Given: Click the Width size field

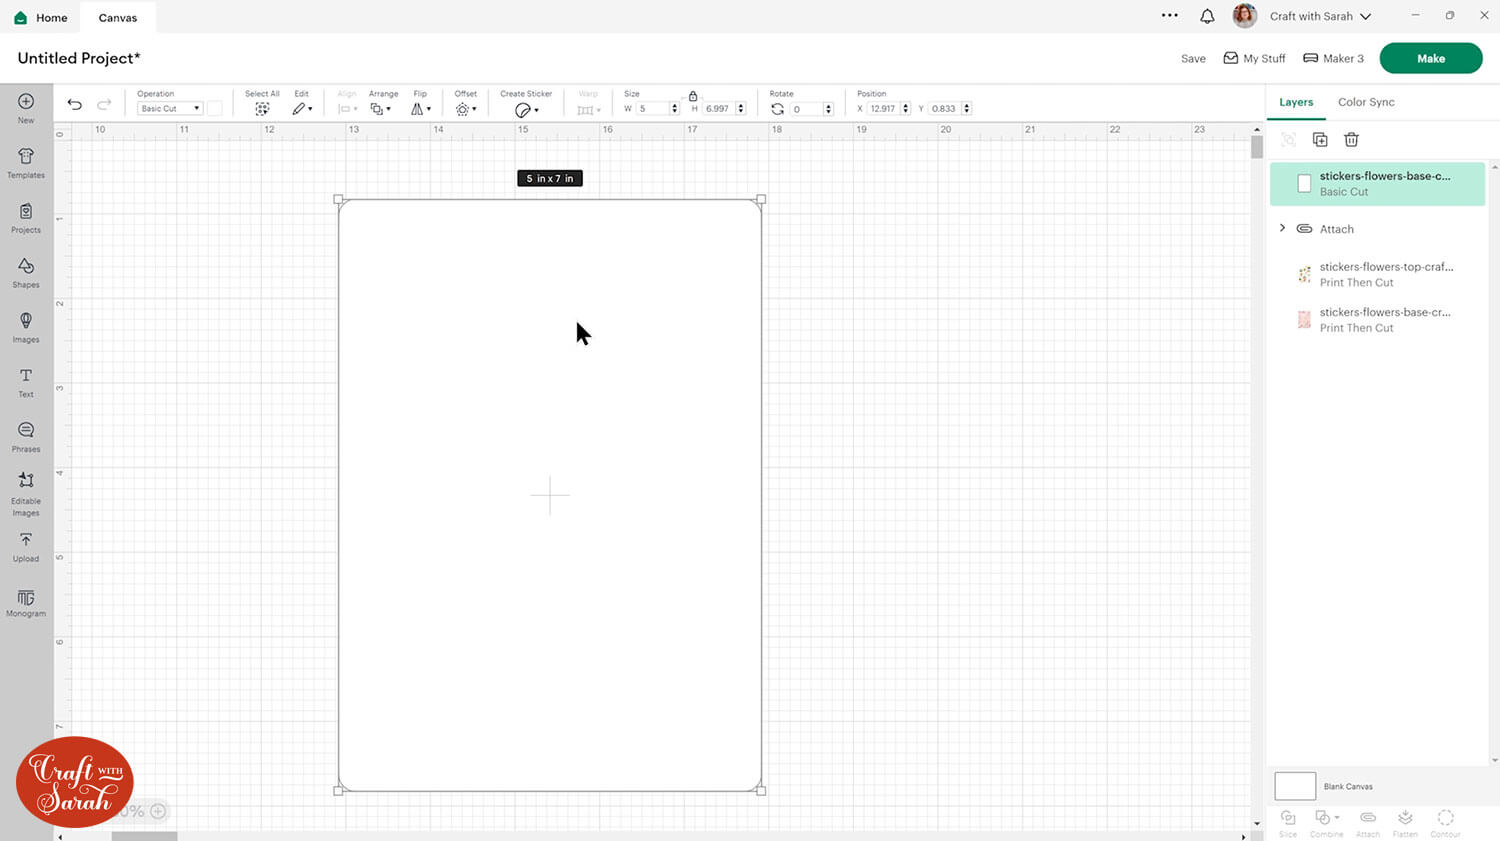Looking at the screenshot, I should [x=652, y=109].
